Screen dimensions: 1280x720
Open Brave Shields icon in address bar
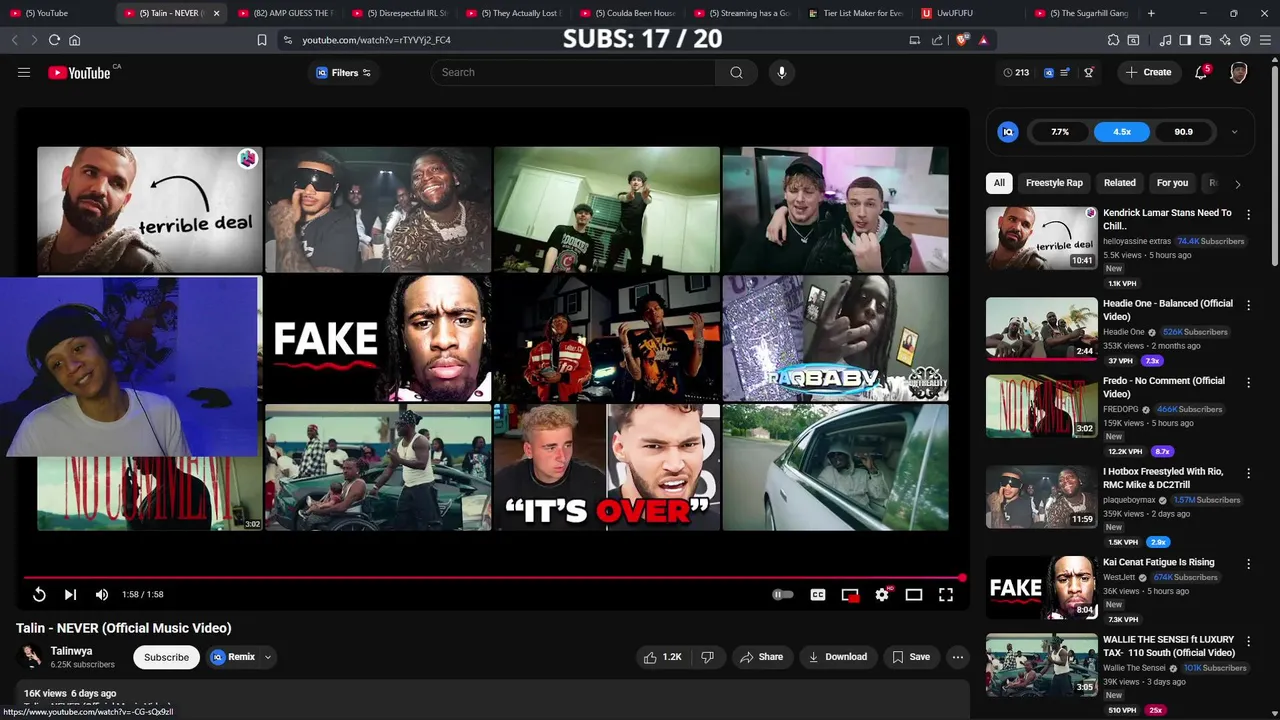point(962,40)
